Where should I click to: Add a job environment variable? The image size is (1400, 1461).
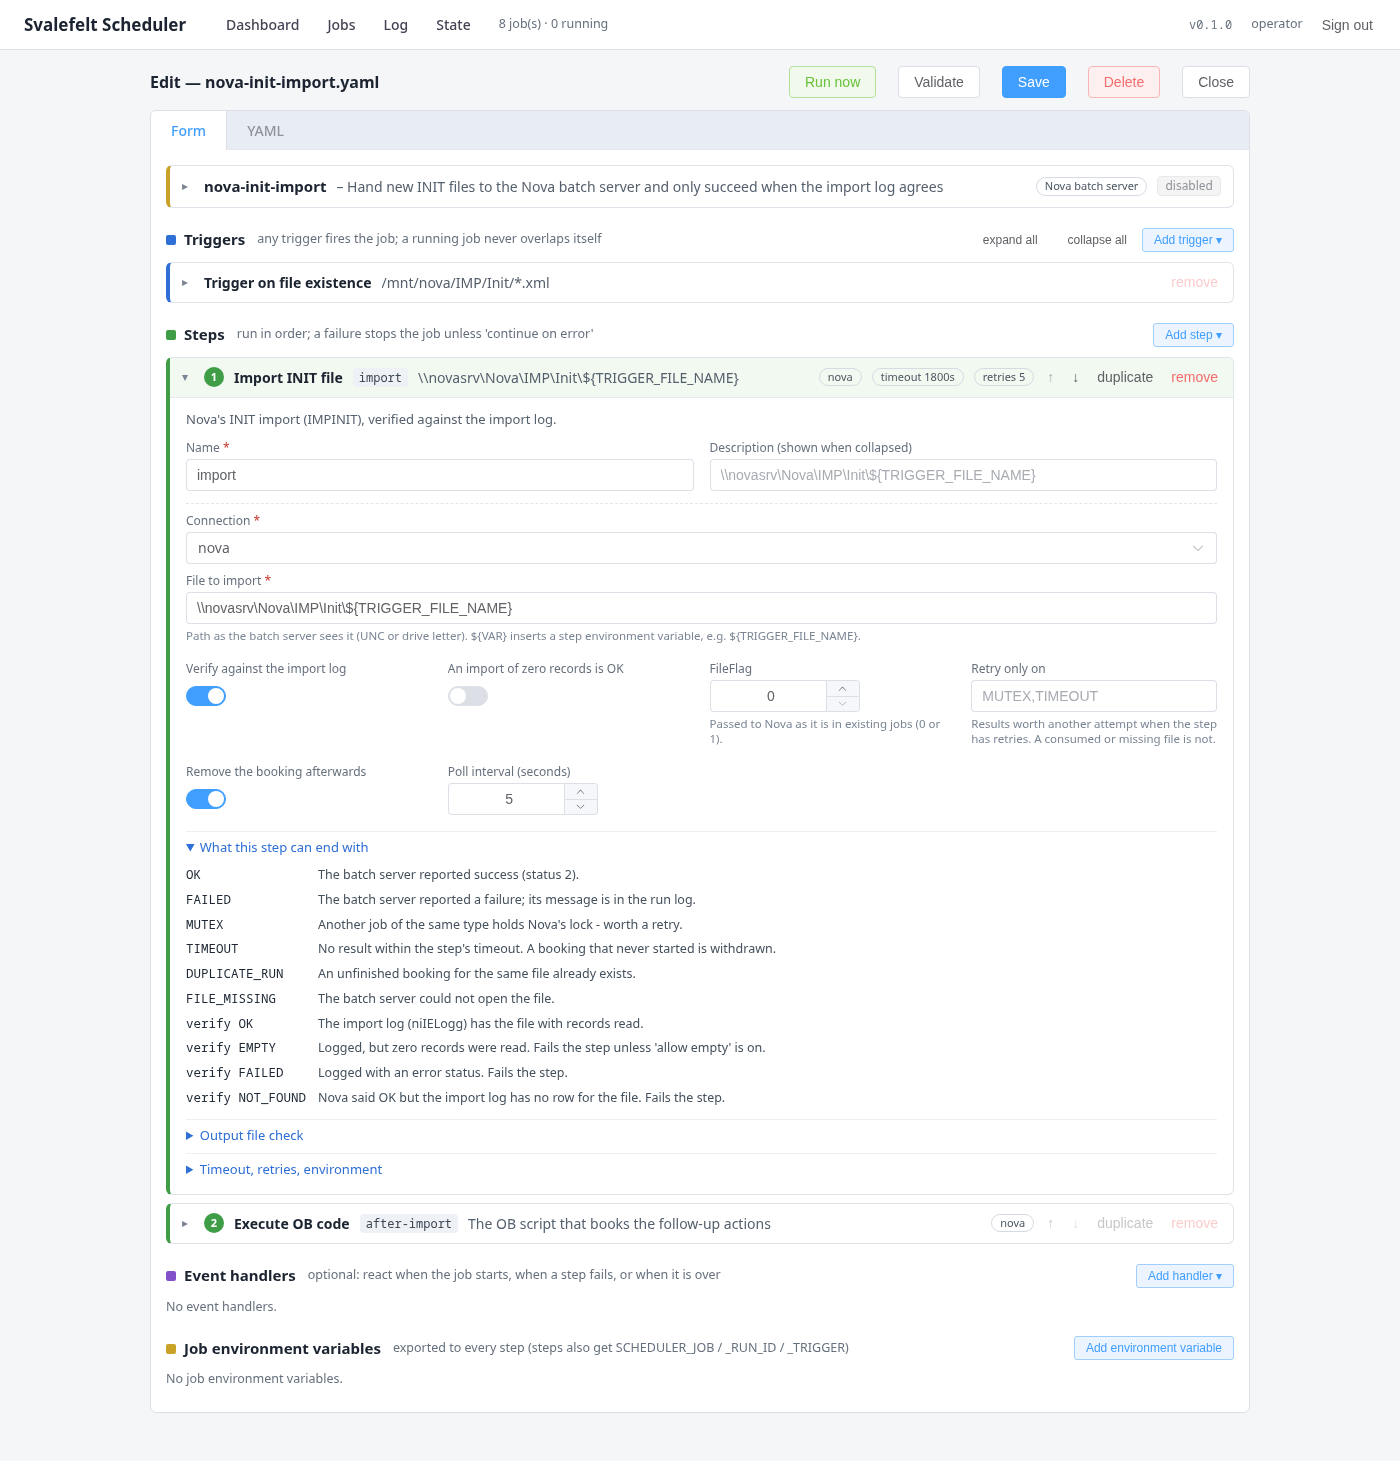pyautogui.click(x=1154, y=1348)
